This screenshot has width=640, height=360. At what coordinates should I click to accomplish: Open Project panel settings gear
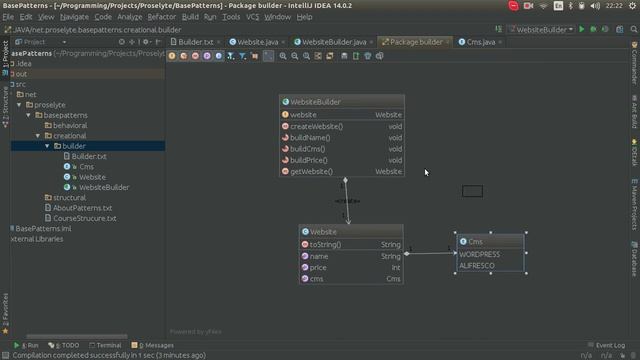[x=146, y=42]
